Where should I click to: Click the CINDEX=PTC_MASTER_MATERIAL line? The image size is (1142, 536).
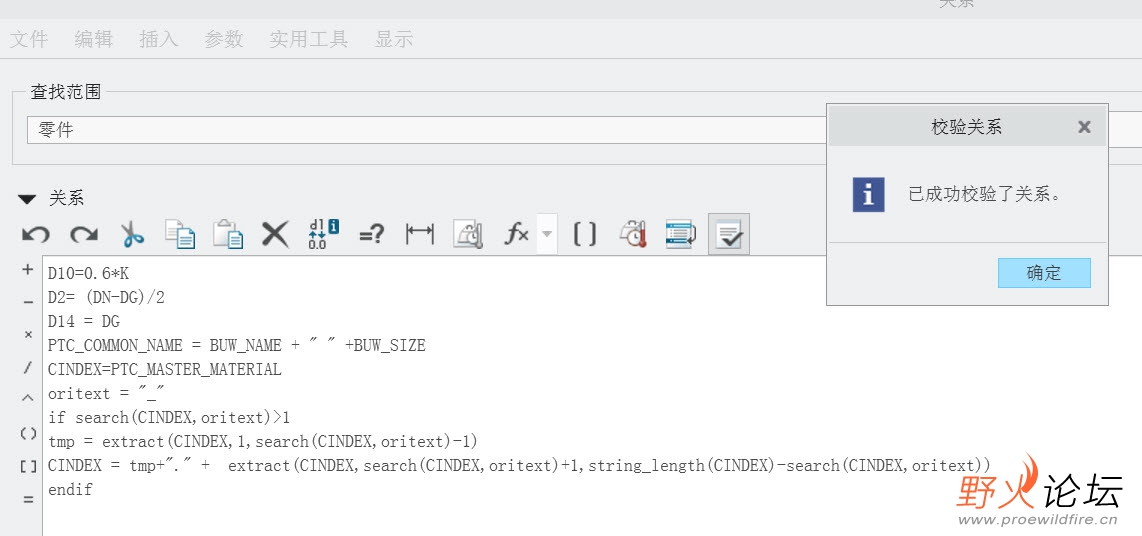pyautogui.click(x=165, y=369)
